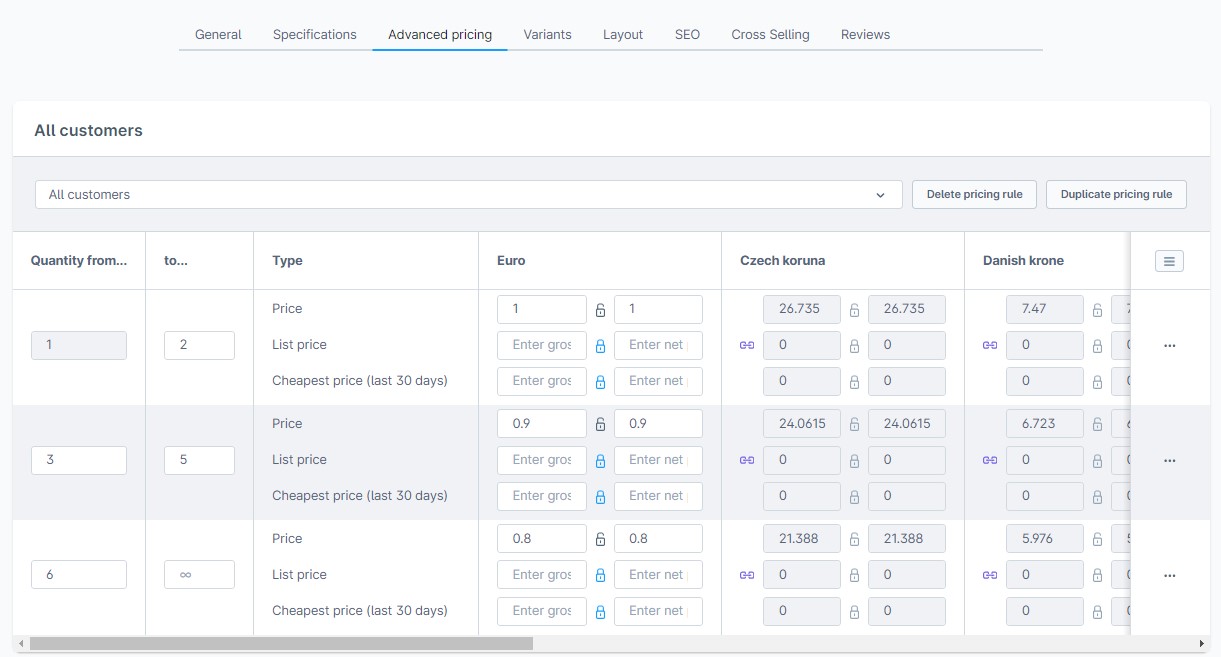Image resolution: width=1221 pixels, height=657 pixels.
Task: Open context menu for quantity 6 row
Action: pyautogui.click(x=1169, y=576)
